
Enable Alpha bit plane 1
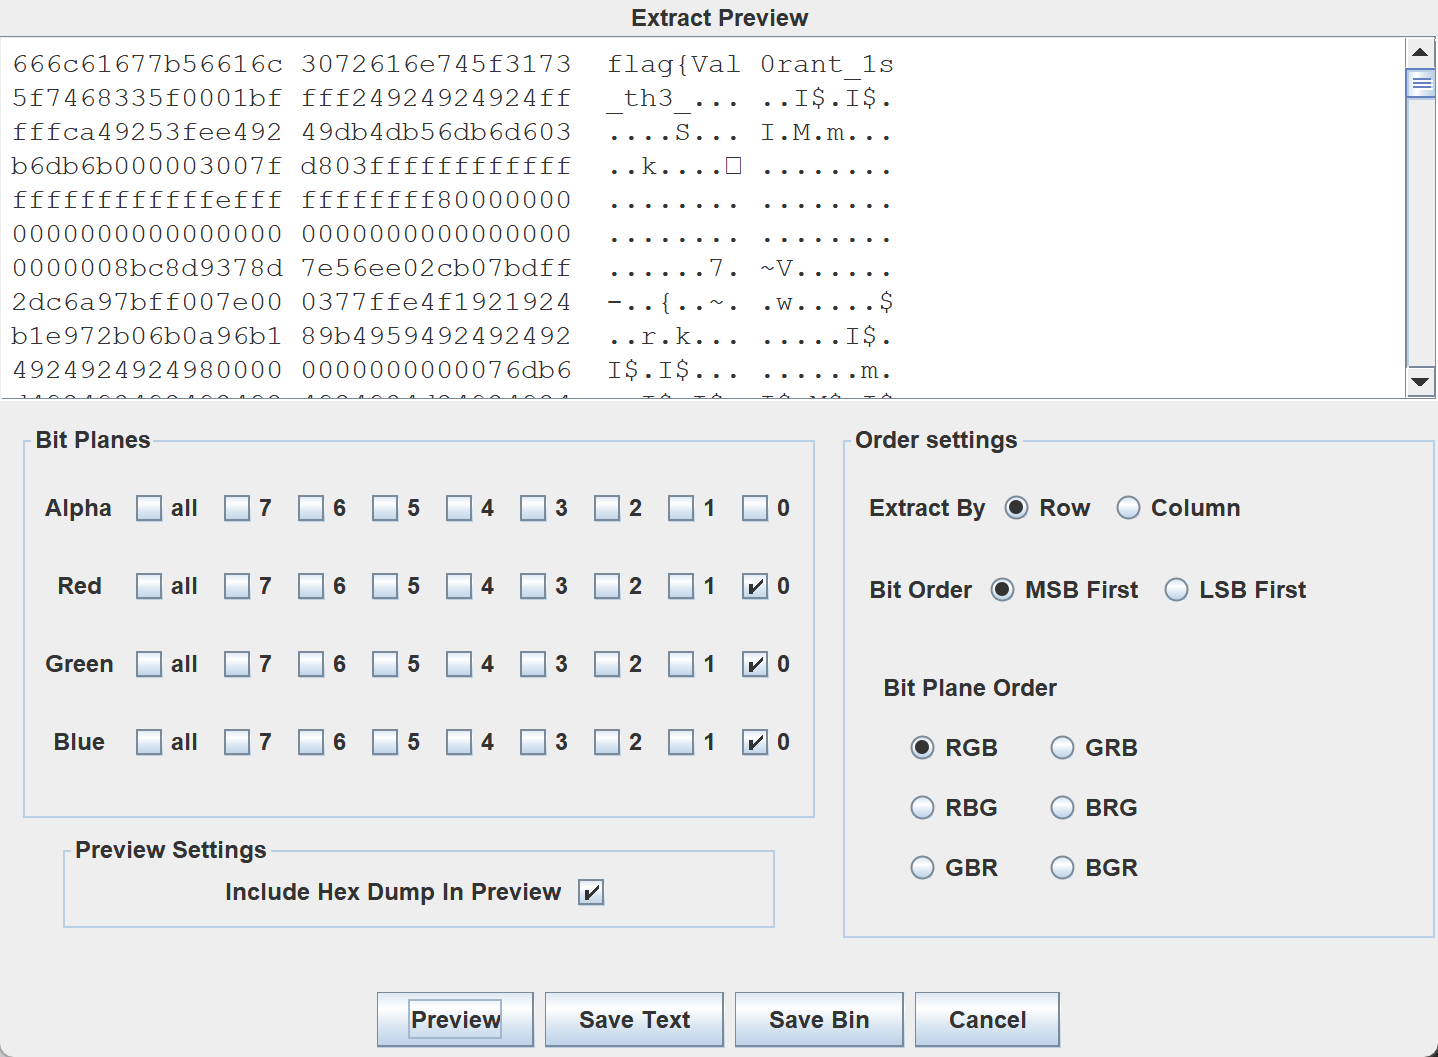click(x=681, y=508)
